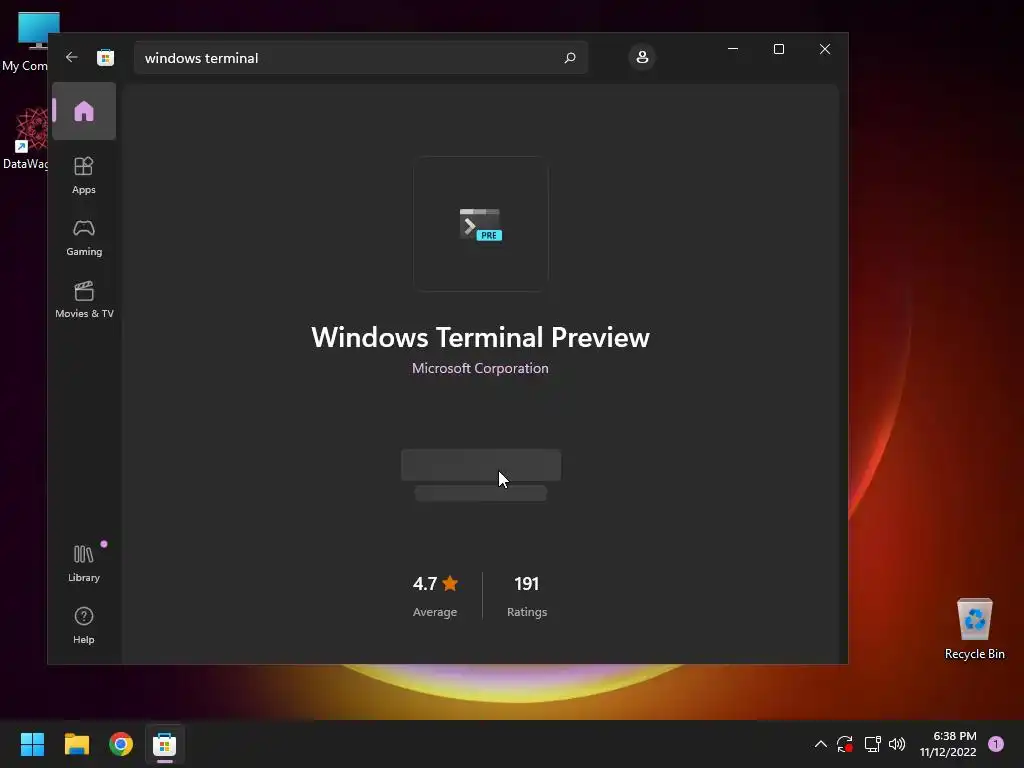
Task: Open the Apps section in sidebar
Action: pos(84,175)
